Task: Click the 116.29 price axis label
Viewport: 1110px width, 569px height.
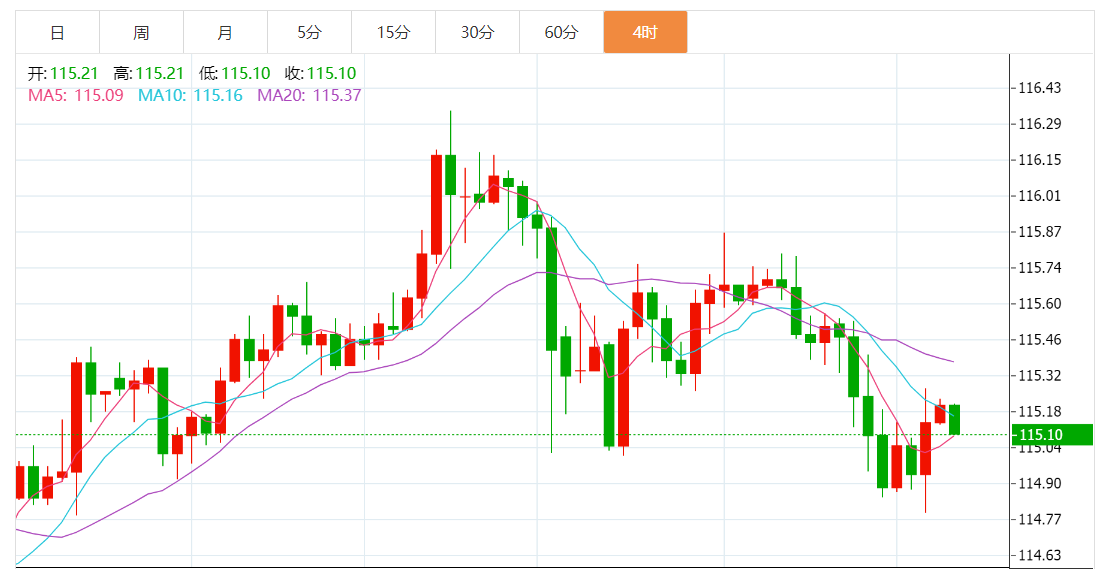Action: (1040, 124)
